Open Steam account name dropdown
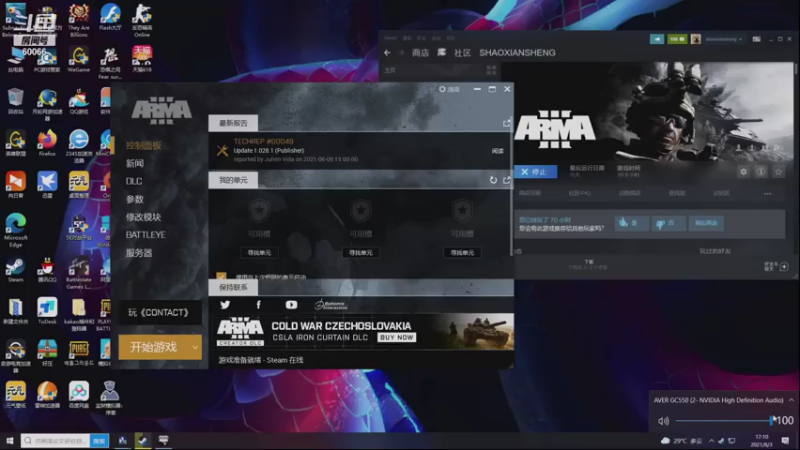Screen dimensions: 800x450 tap(723, 39)
